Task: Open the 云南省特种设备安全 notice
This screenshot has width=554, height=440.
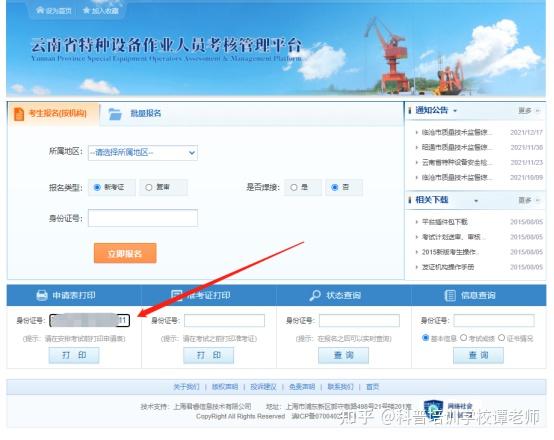Action: click(x=456, y=163)
